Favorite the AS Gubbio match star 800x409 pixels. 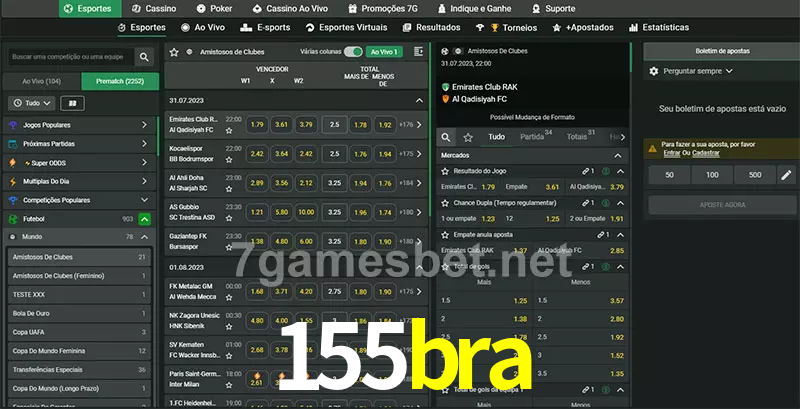tap(229, 218)
